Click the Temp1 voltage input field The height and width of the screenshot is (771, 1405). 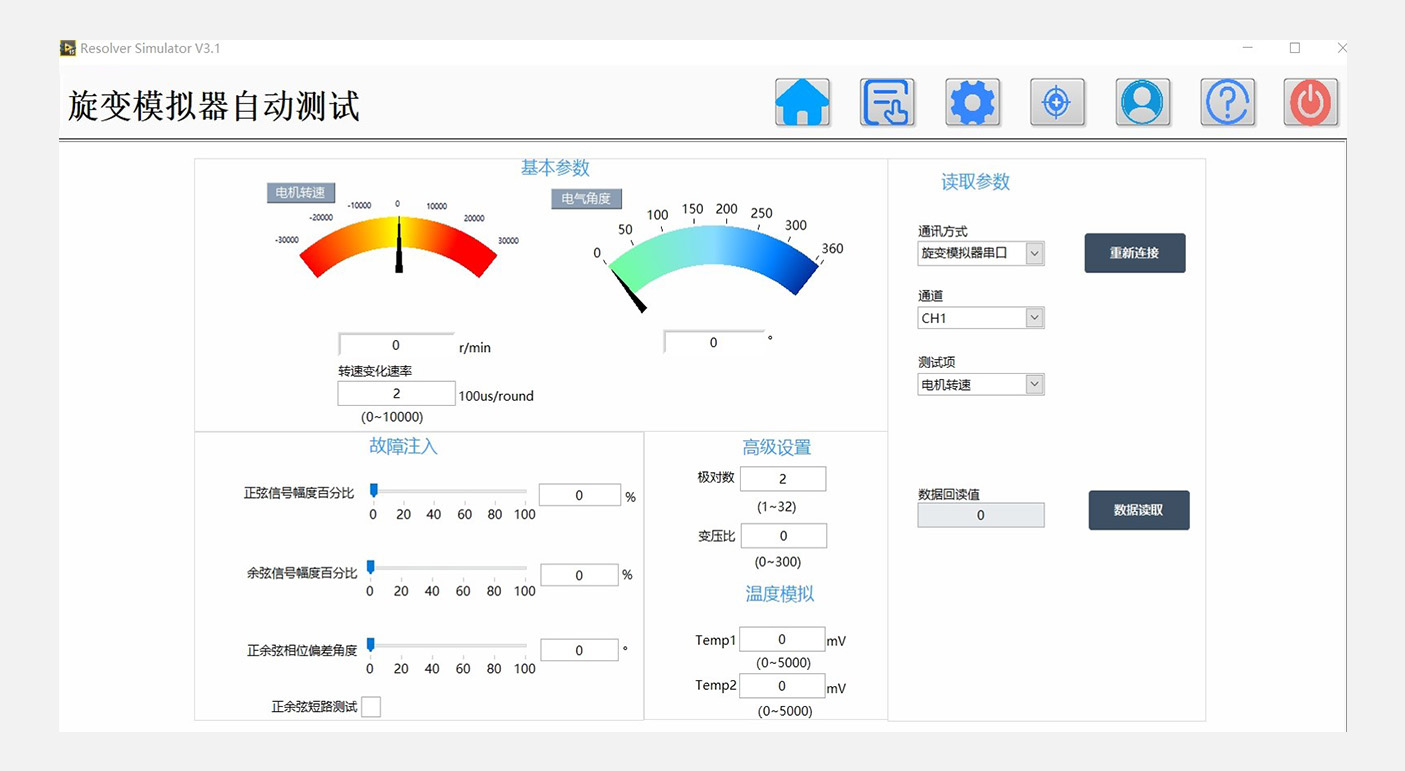pyautogui.click(x=782, y=640)
